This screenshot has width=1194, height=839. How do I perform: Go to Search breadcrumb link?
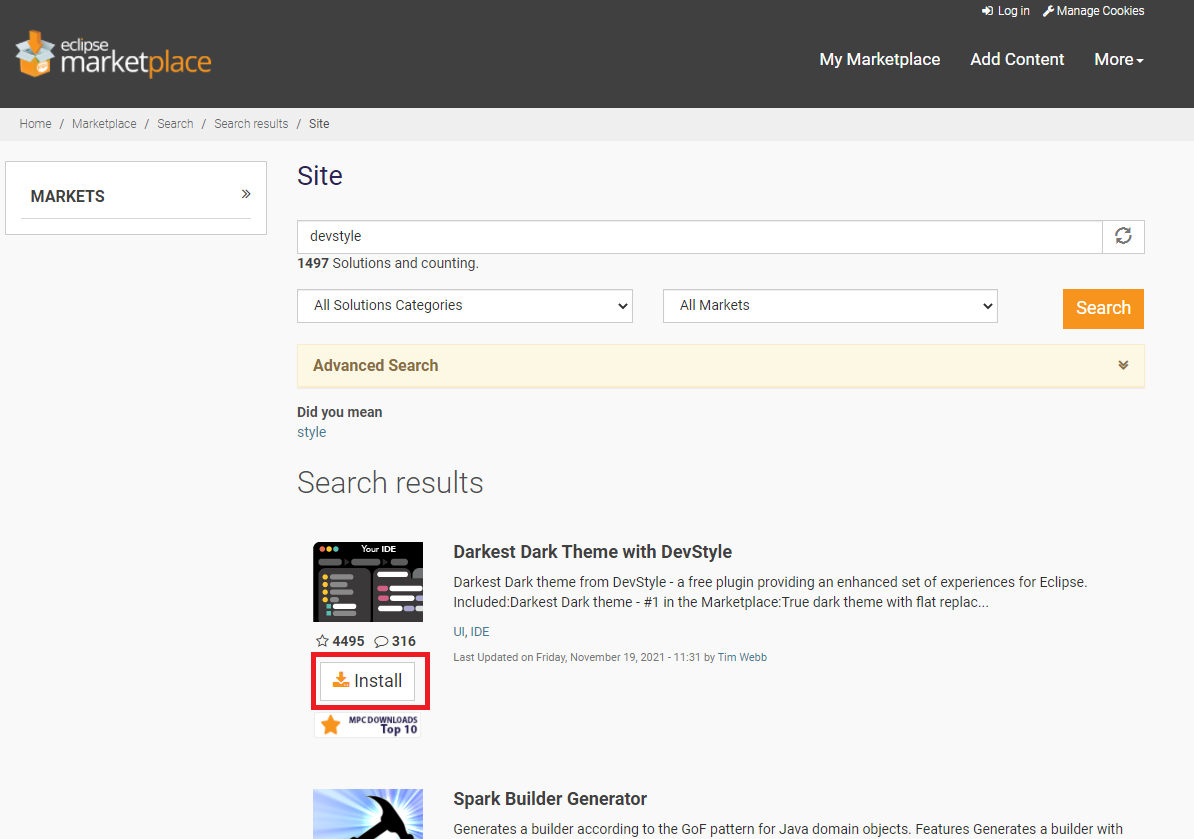click(175, 123)
